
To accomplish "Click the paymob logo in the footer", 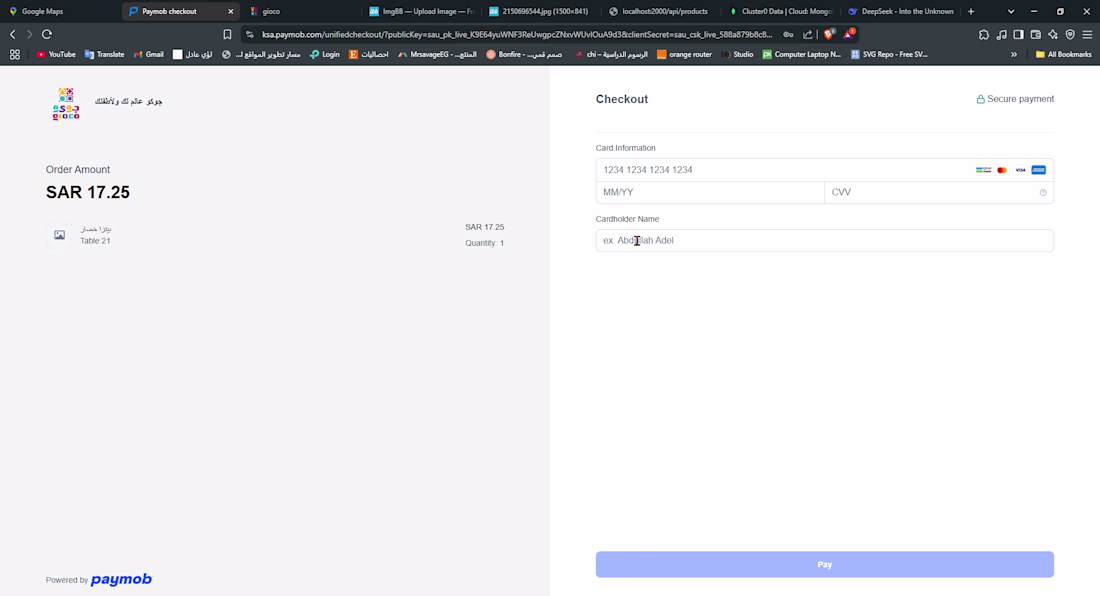I will [x=121, y=579].
